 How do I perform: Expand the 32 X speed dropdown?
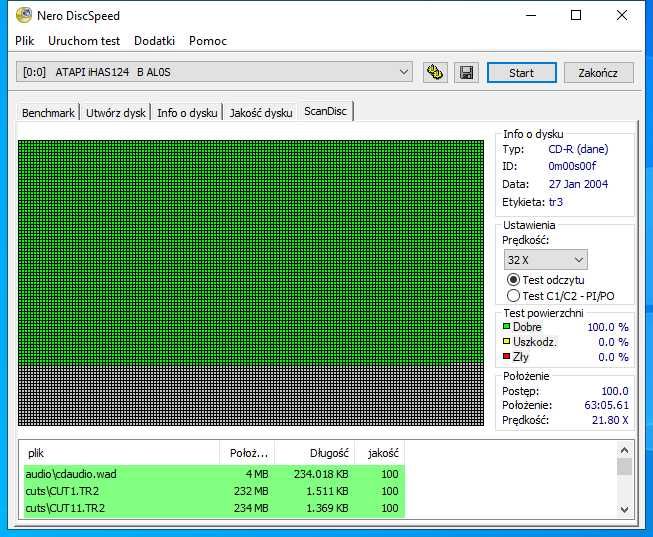(546, 260)
